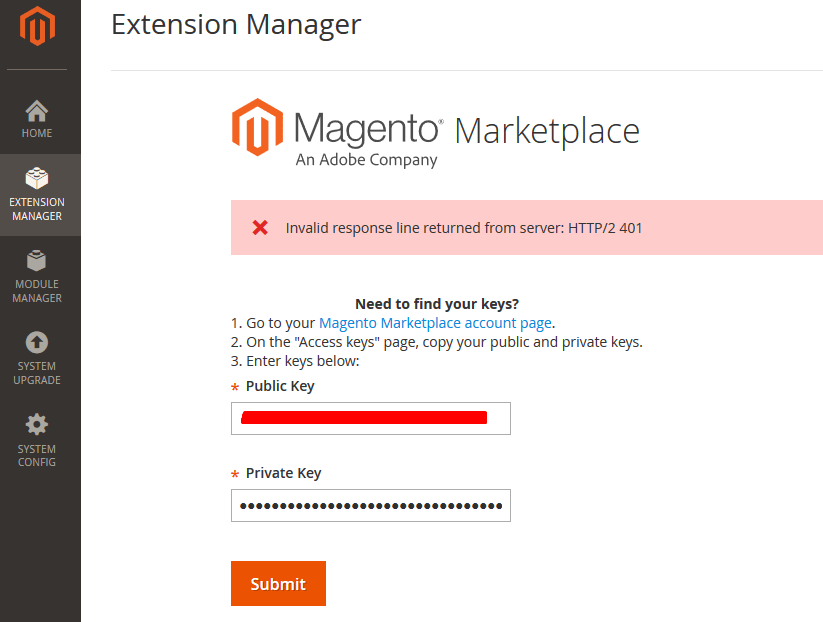
Task: Focus the masked Private Key input
Action: tap(370, 505)
